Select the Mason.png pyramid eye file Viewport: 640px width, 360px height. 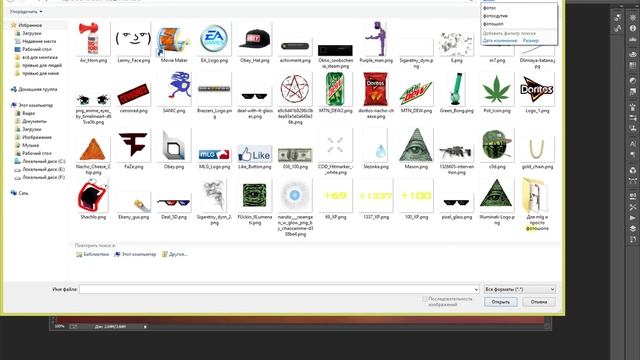click(x=416, y=145)
